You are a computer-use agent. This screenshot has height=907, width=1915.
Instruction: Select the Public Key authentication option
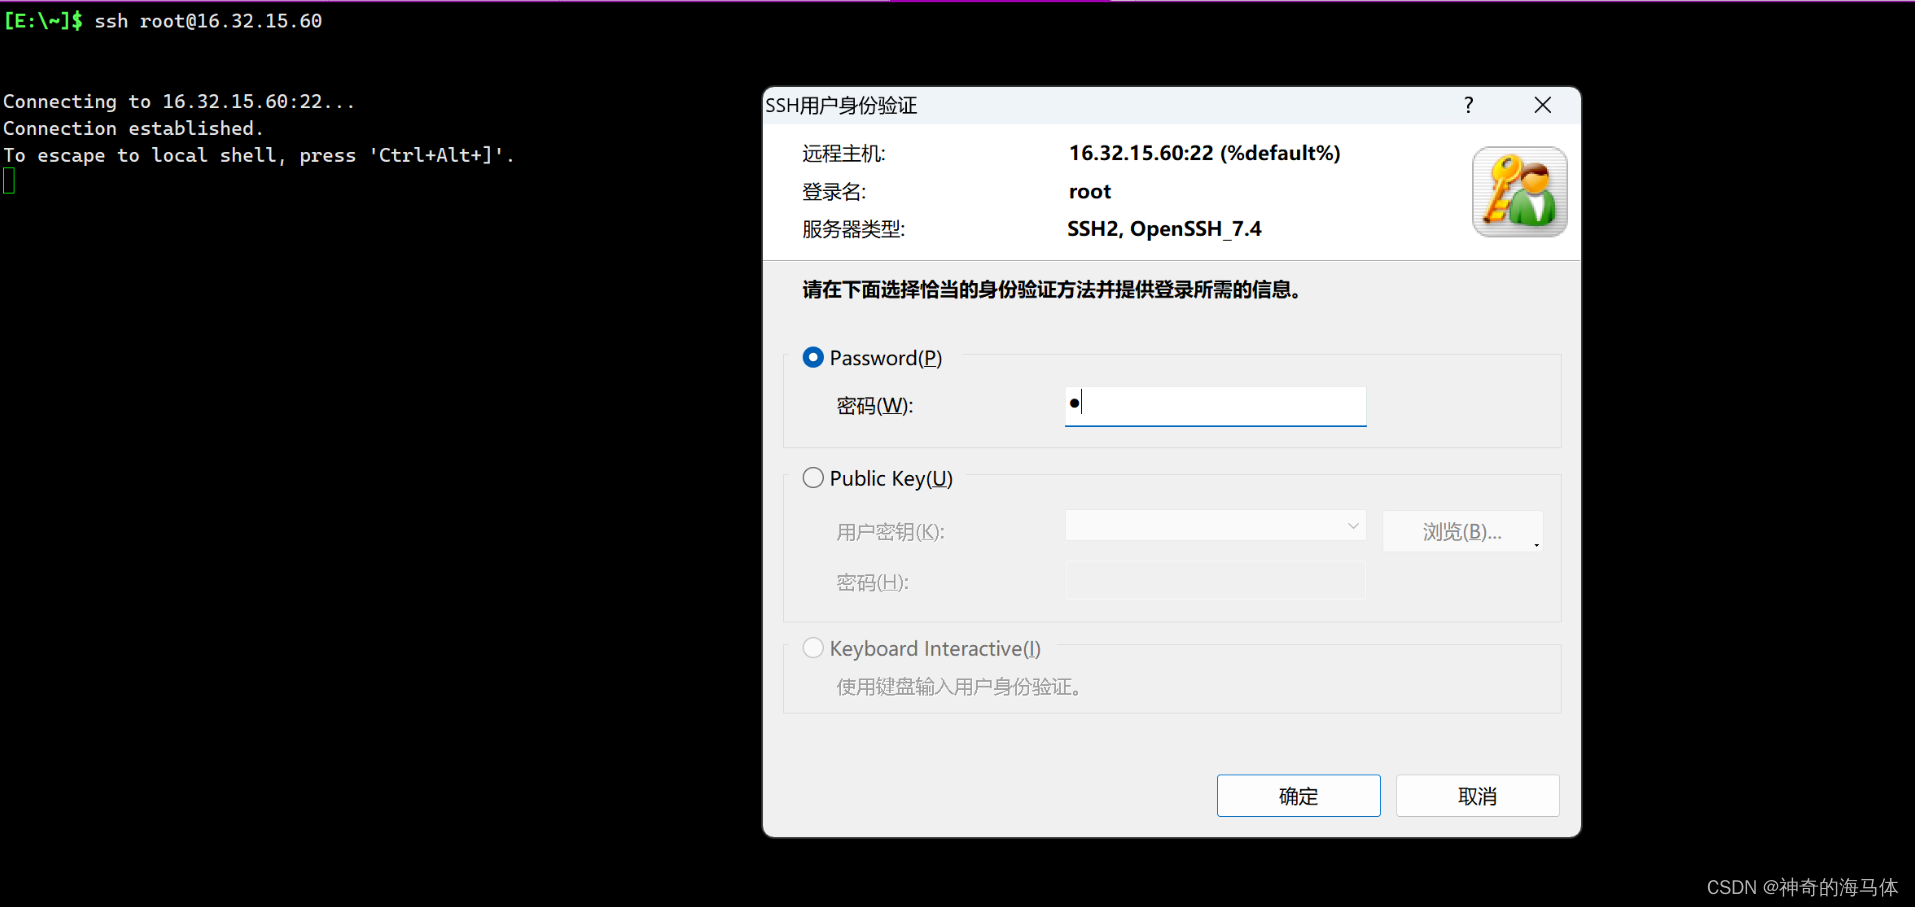click(x=813, y=478)
